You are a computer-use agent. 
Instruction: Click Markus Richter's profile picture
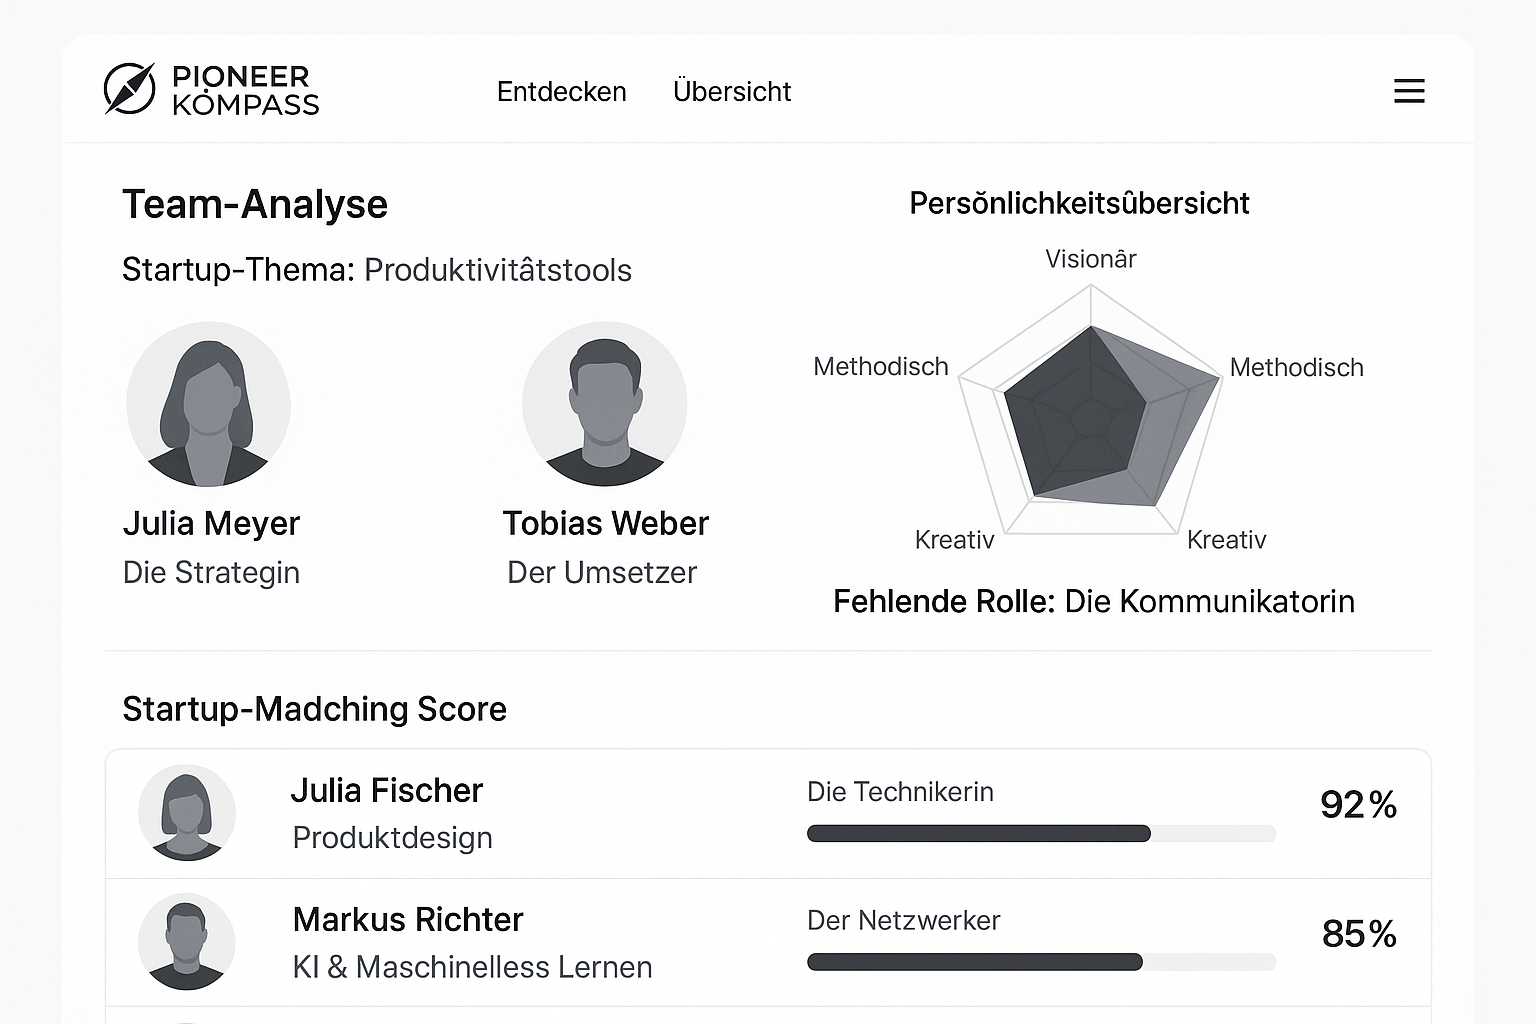click(187, 942)
